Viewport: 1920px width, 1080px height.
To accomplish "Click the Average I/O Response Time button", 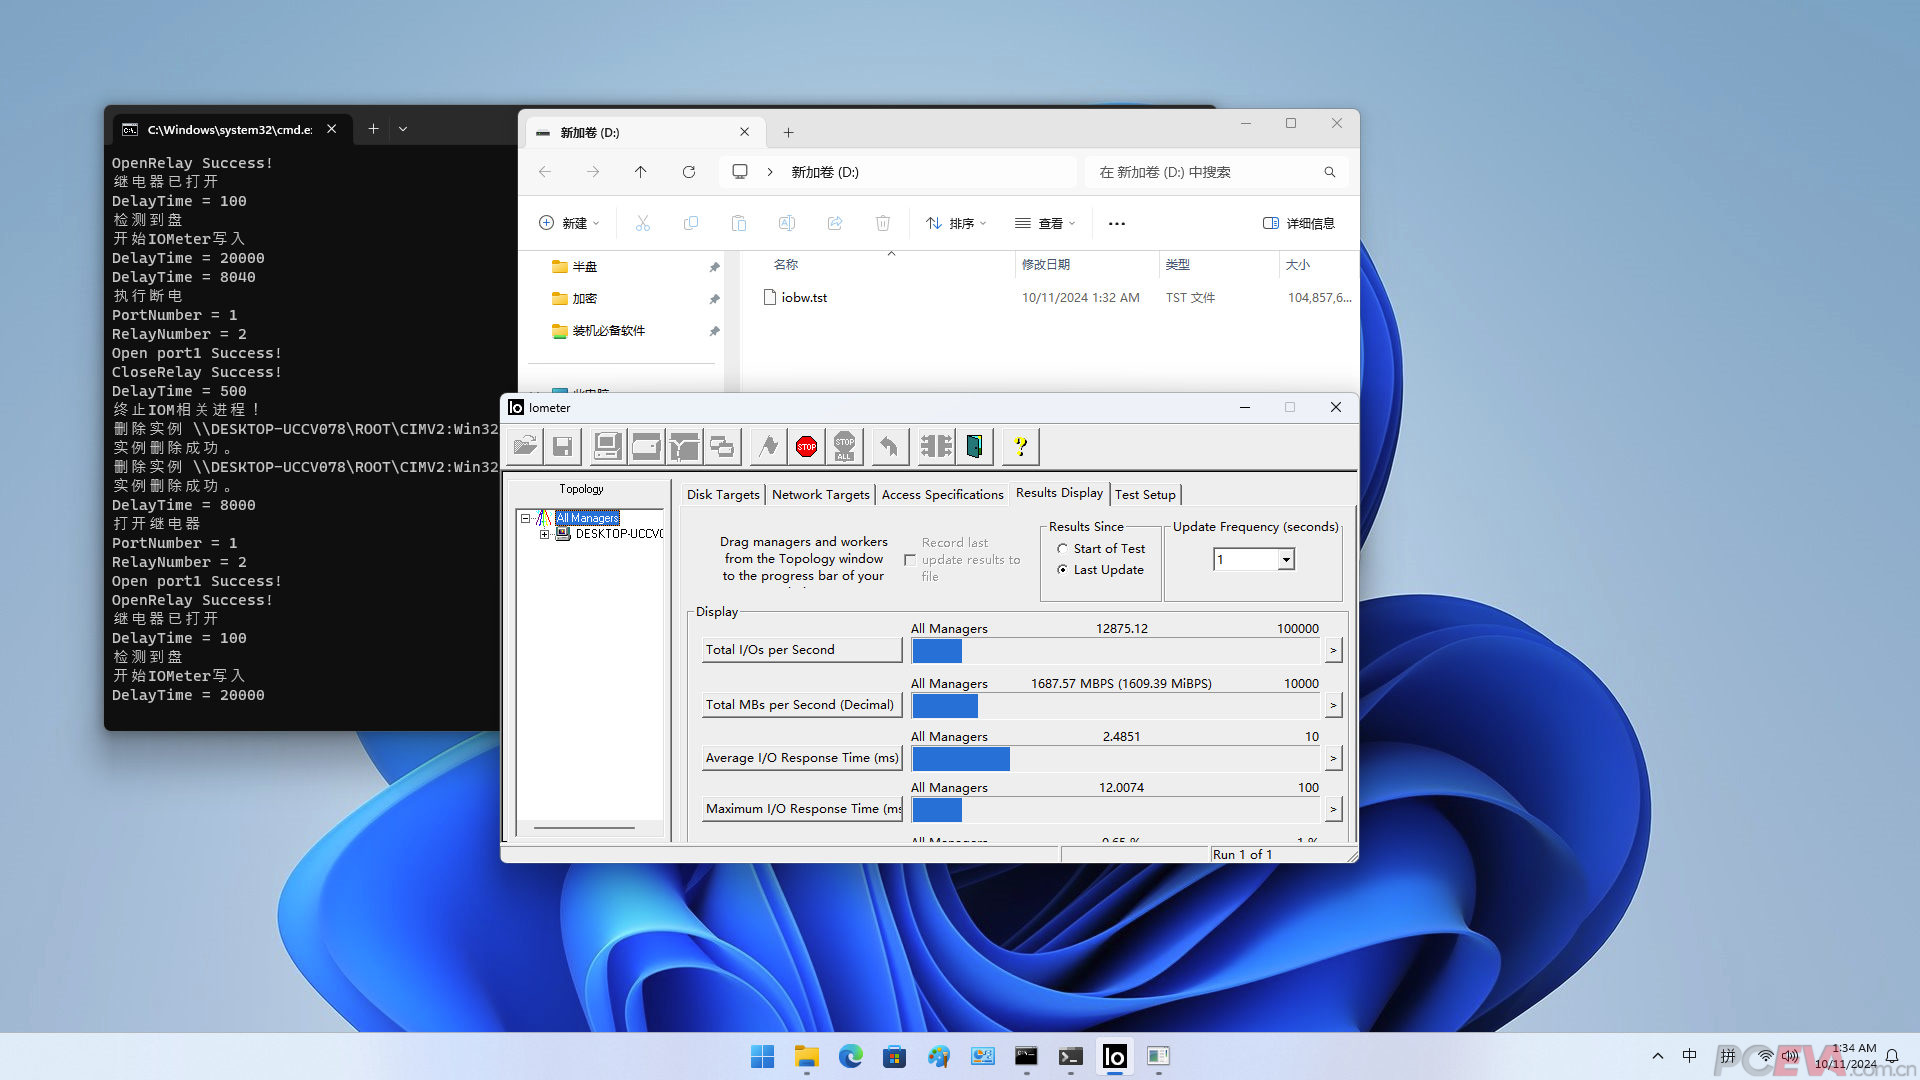I will pyautogui.click(x=801, y=758).
